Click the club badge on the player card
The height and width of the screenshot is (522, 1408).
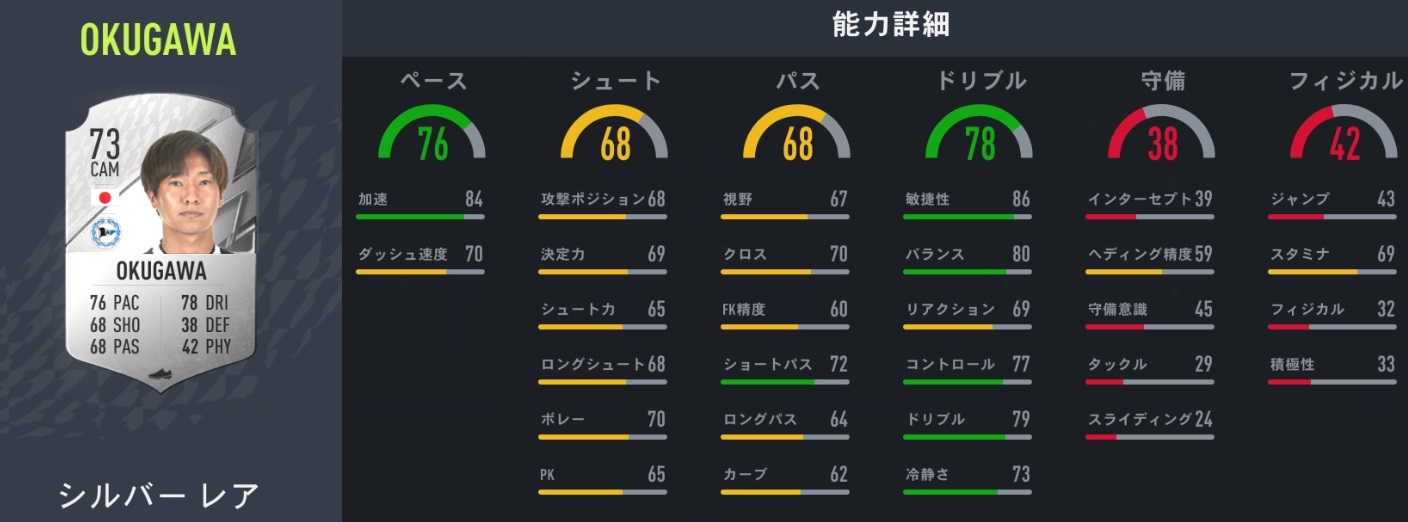[104, 233]
